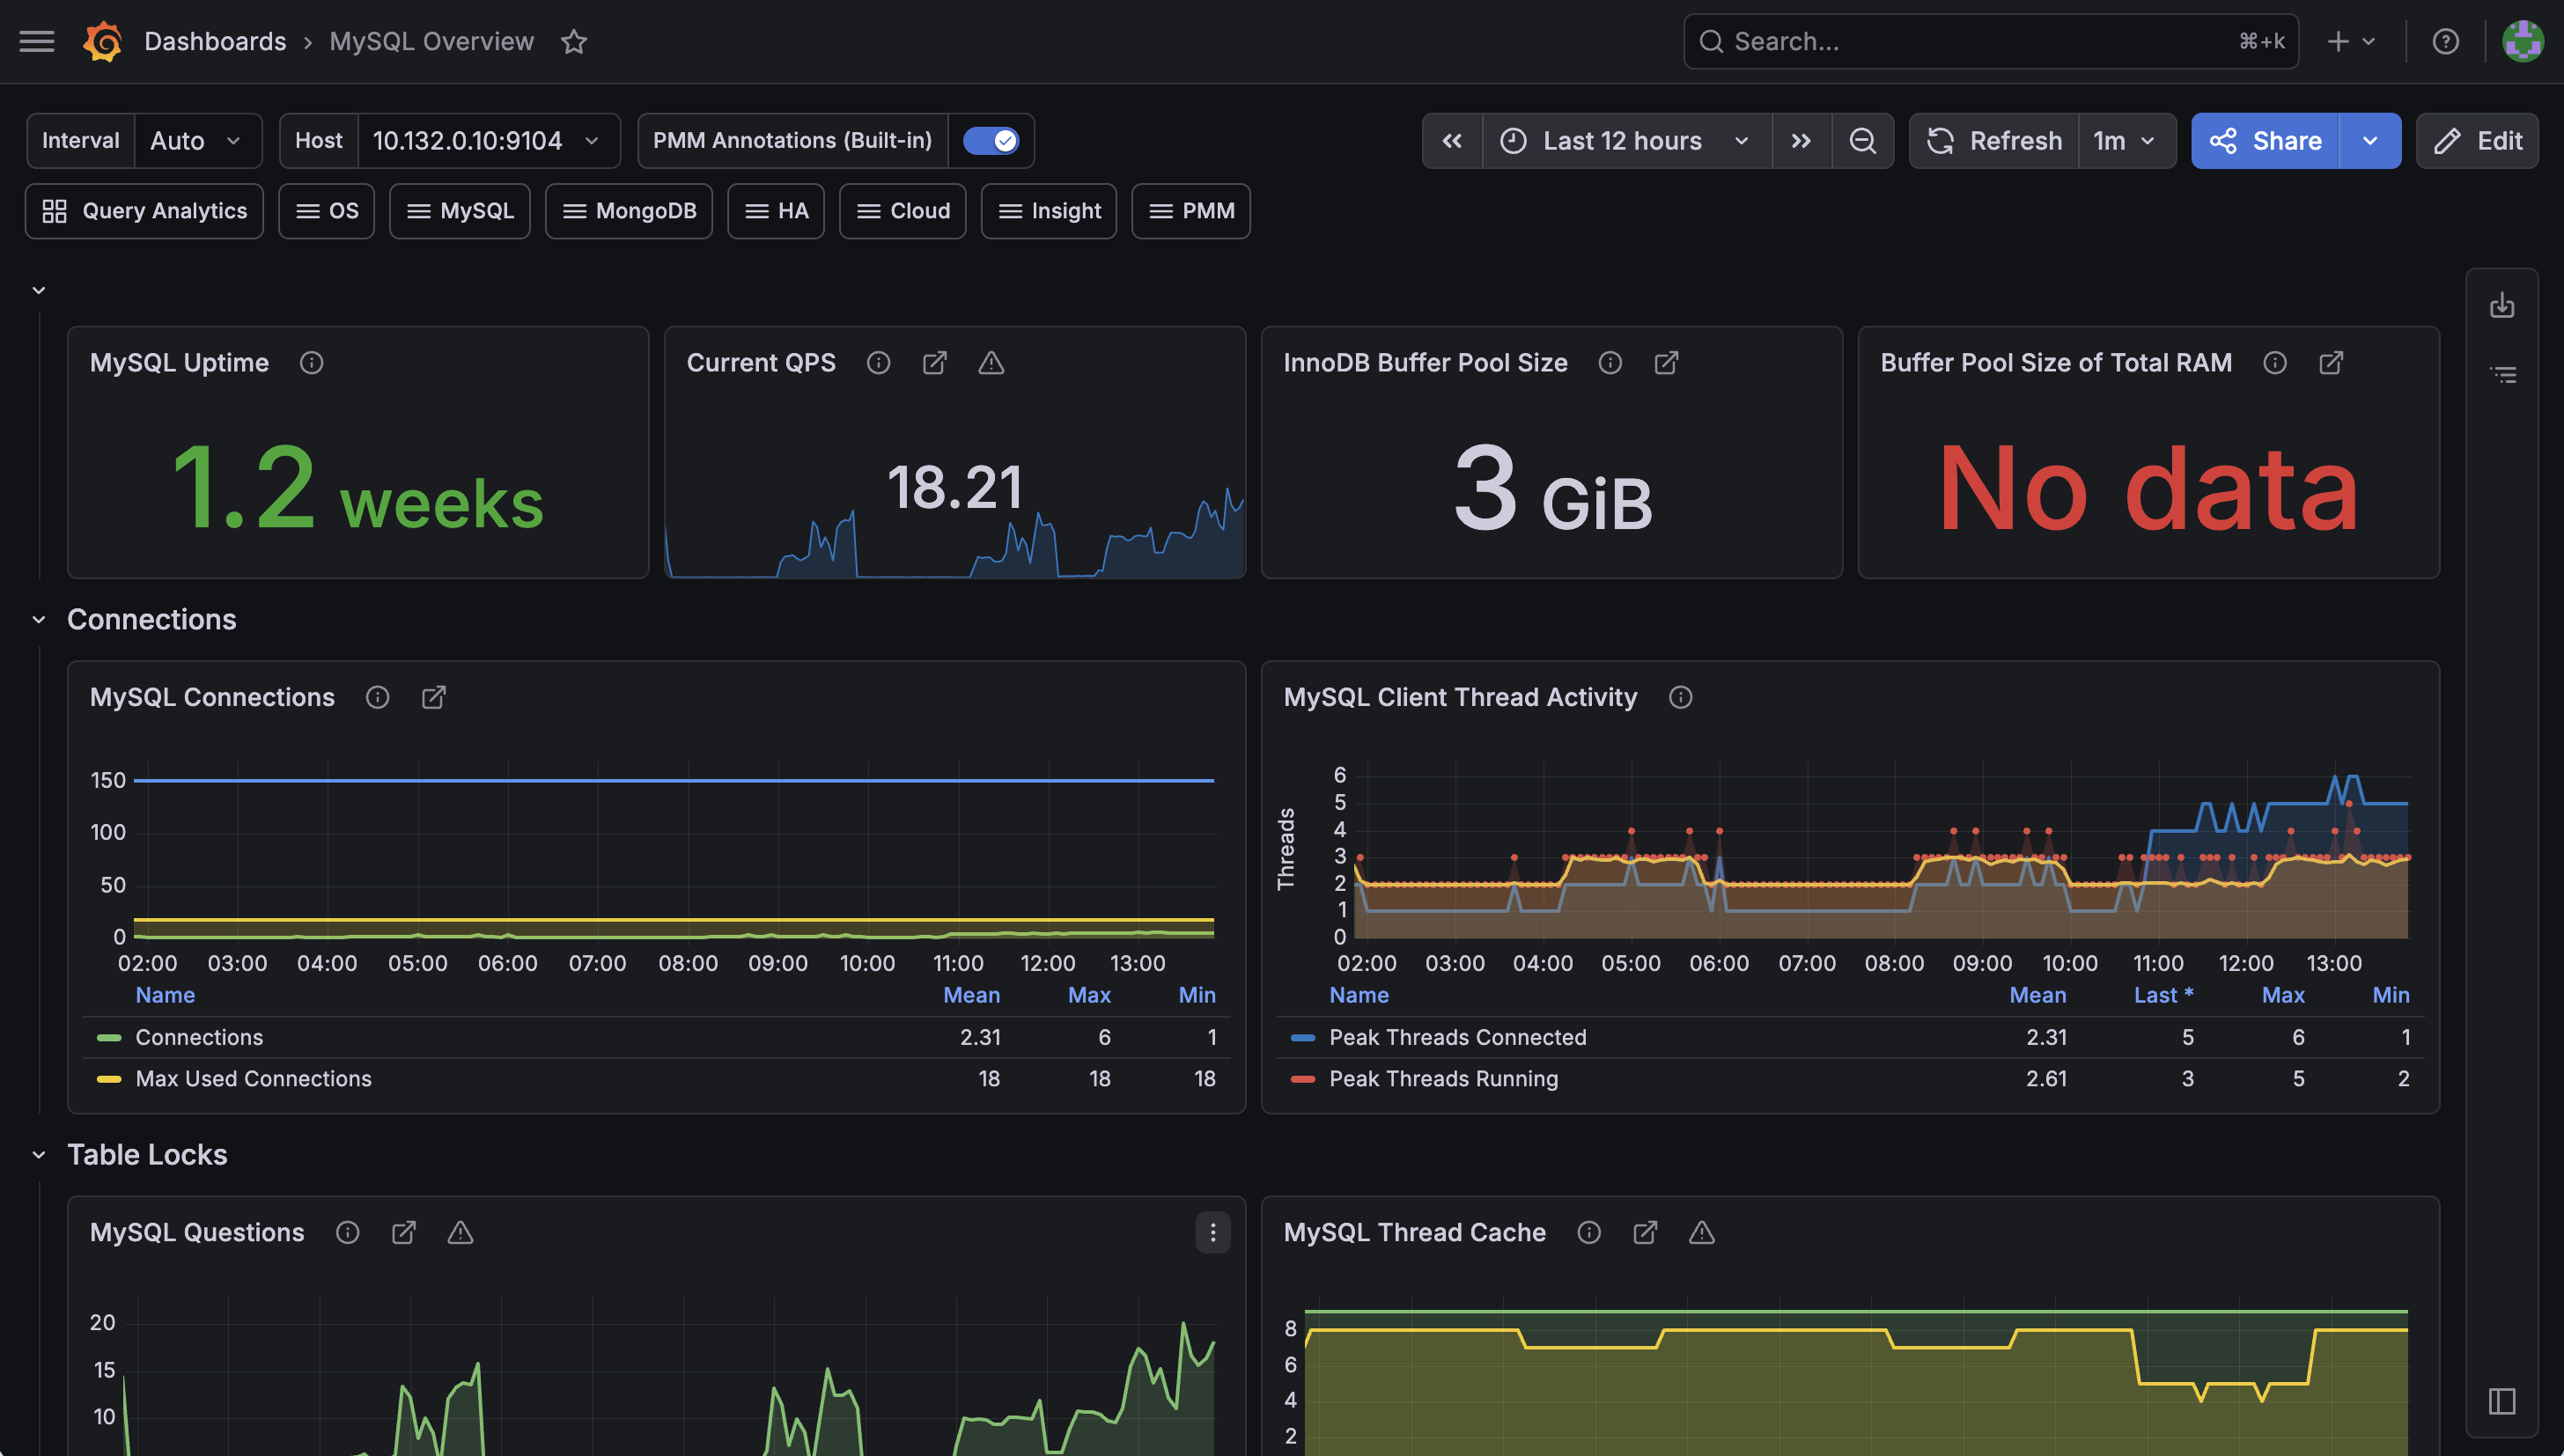Click MySQL Thread Cache warning icon

click(1701, 1232)
